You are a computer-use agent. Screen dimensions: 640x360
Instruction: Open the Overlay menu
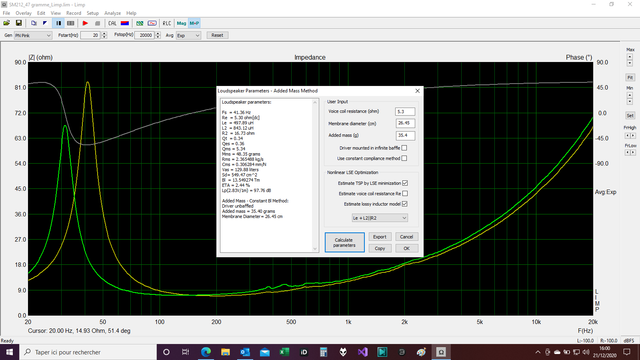pos(23,13)
